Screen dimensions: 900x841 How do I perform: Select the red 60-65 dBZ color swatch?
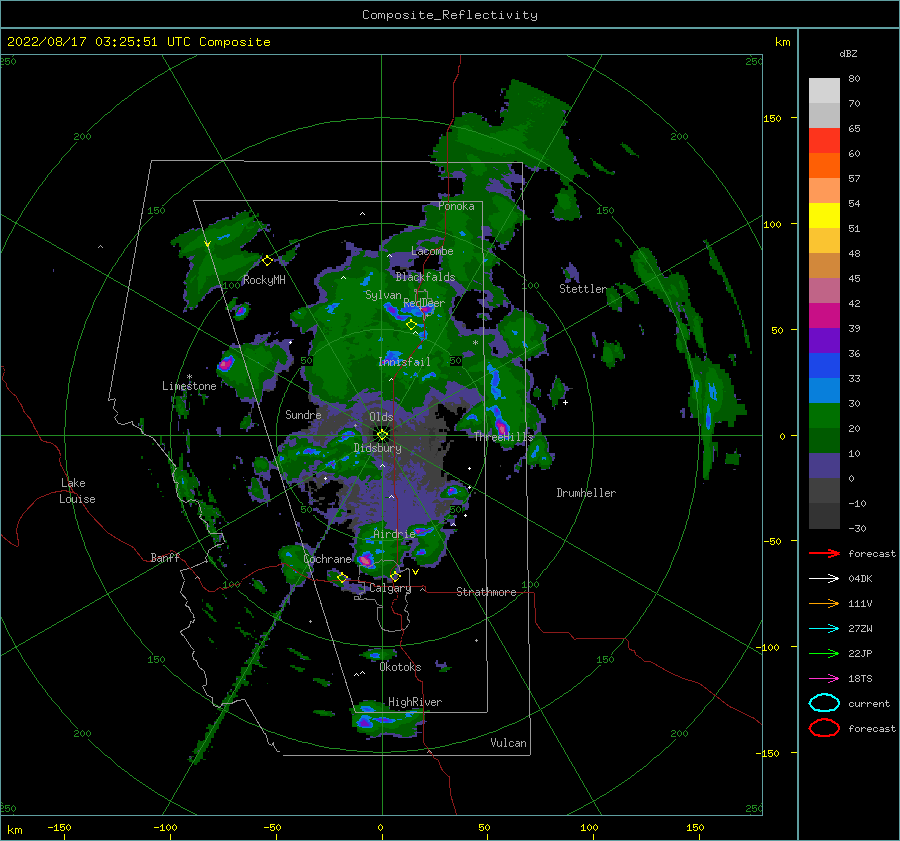824,140
